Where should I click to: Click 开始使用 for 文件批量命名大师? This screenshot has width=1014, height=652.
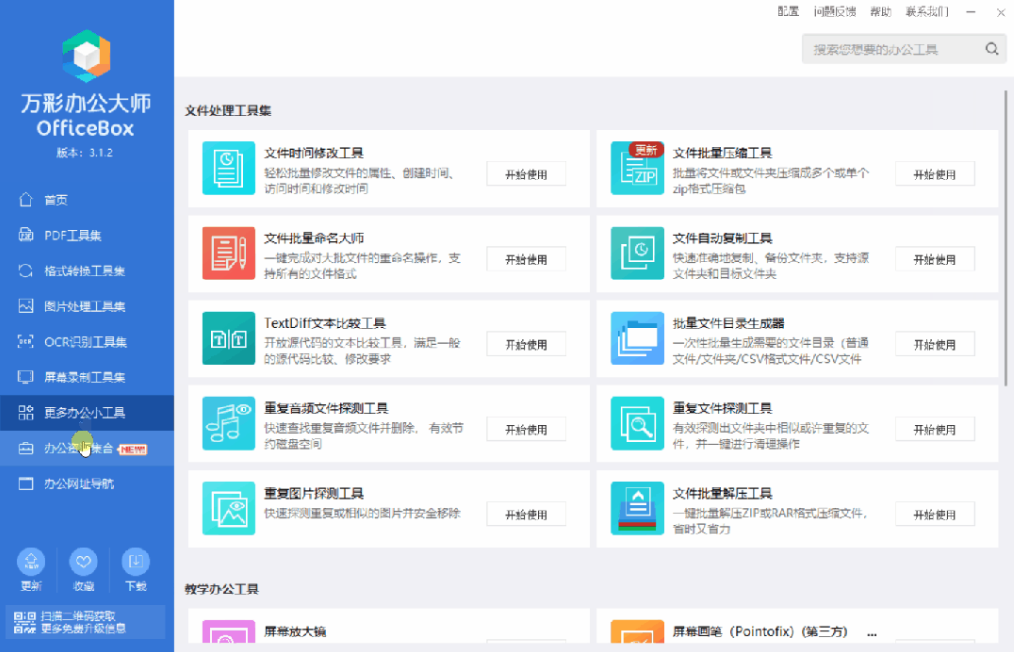(x=526, y=259)
